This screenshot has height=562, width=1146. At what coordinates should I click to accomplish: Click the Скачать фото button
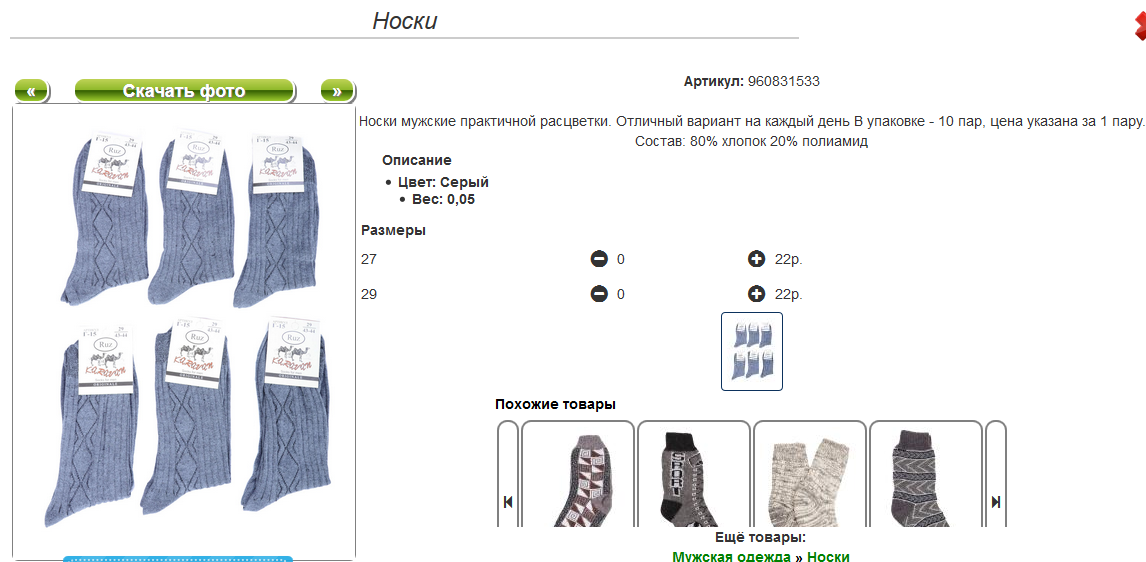184,91
